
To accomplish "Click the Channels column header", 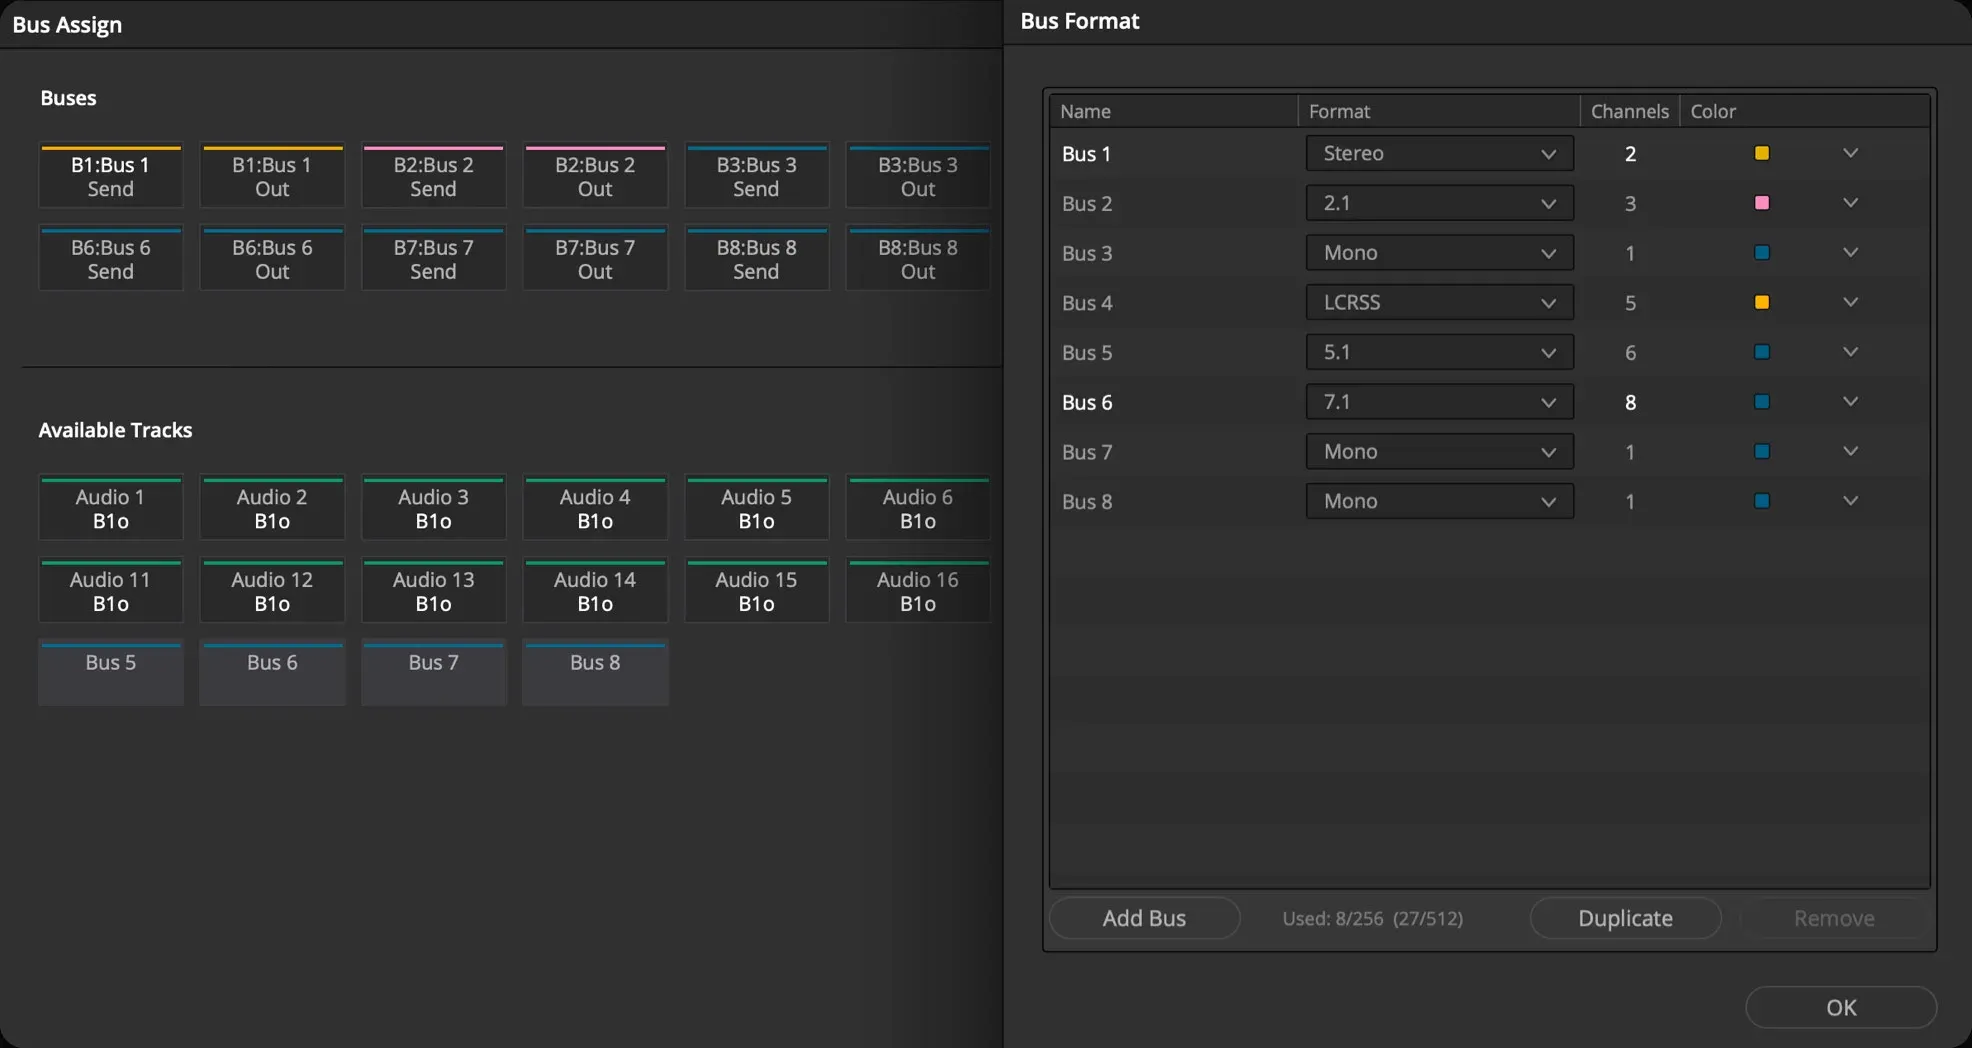I will click(1630, 111).
